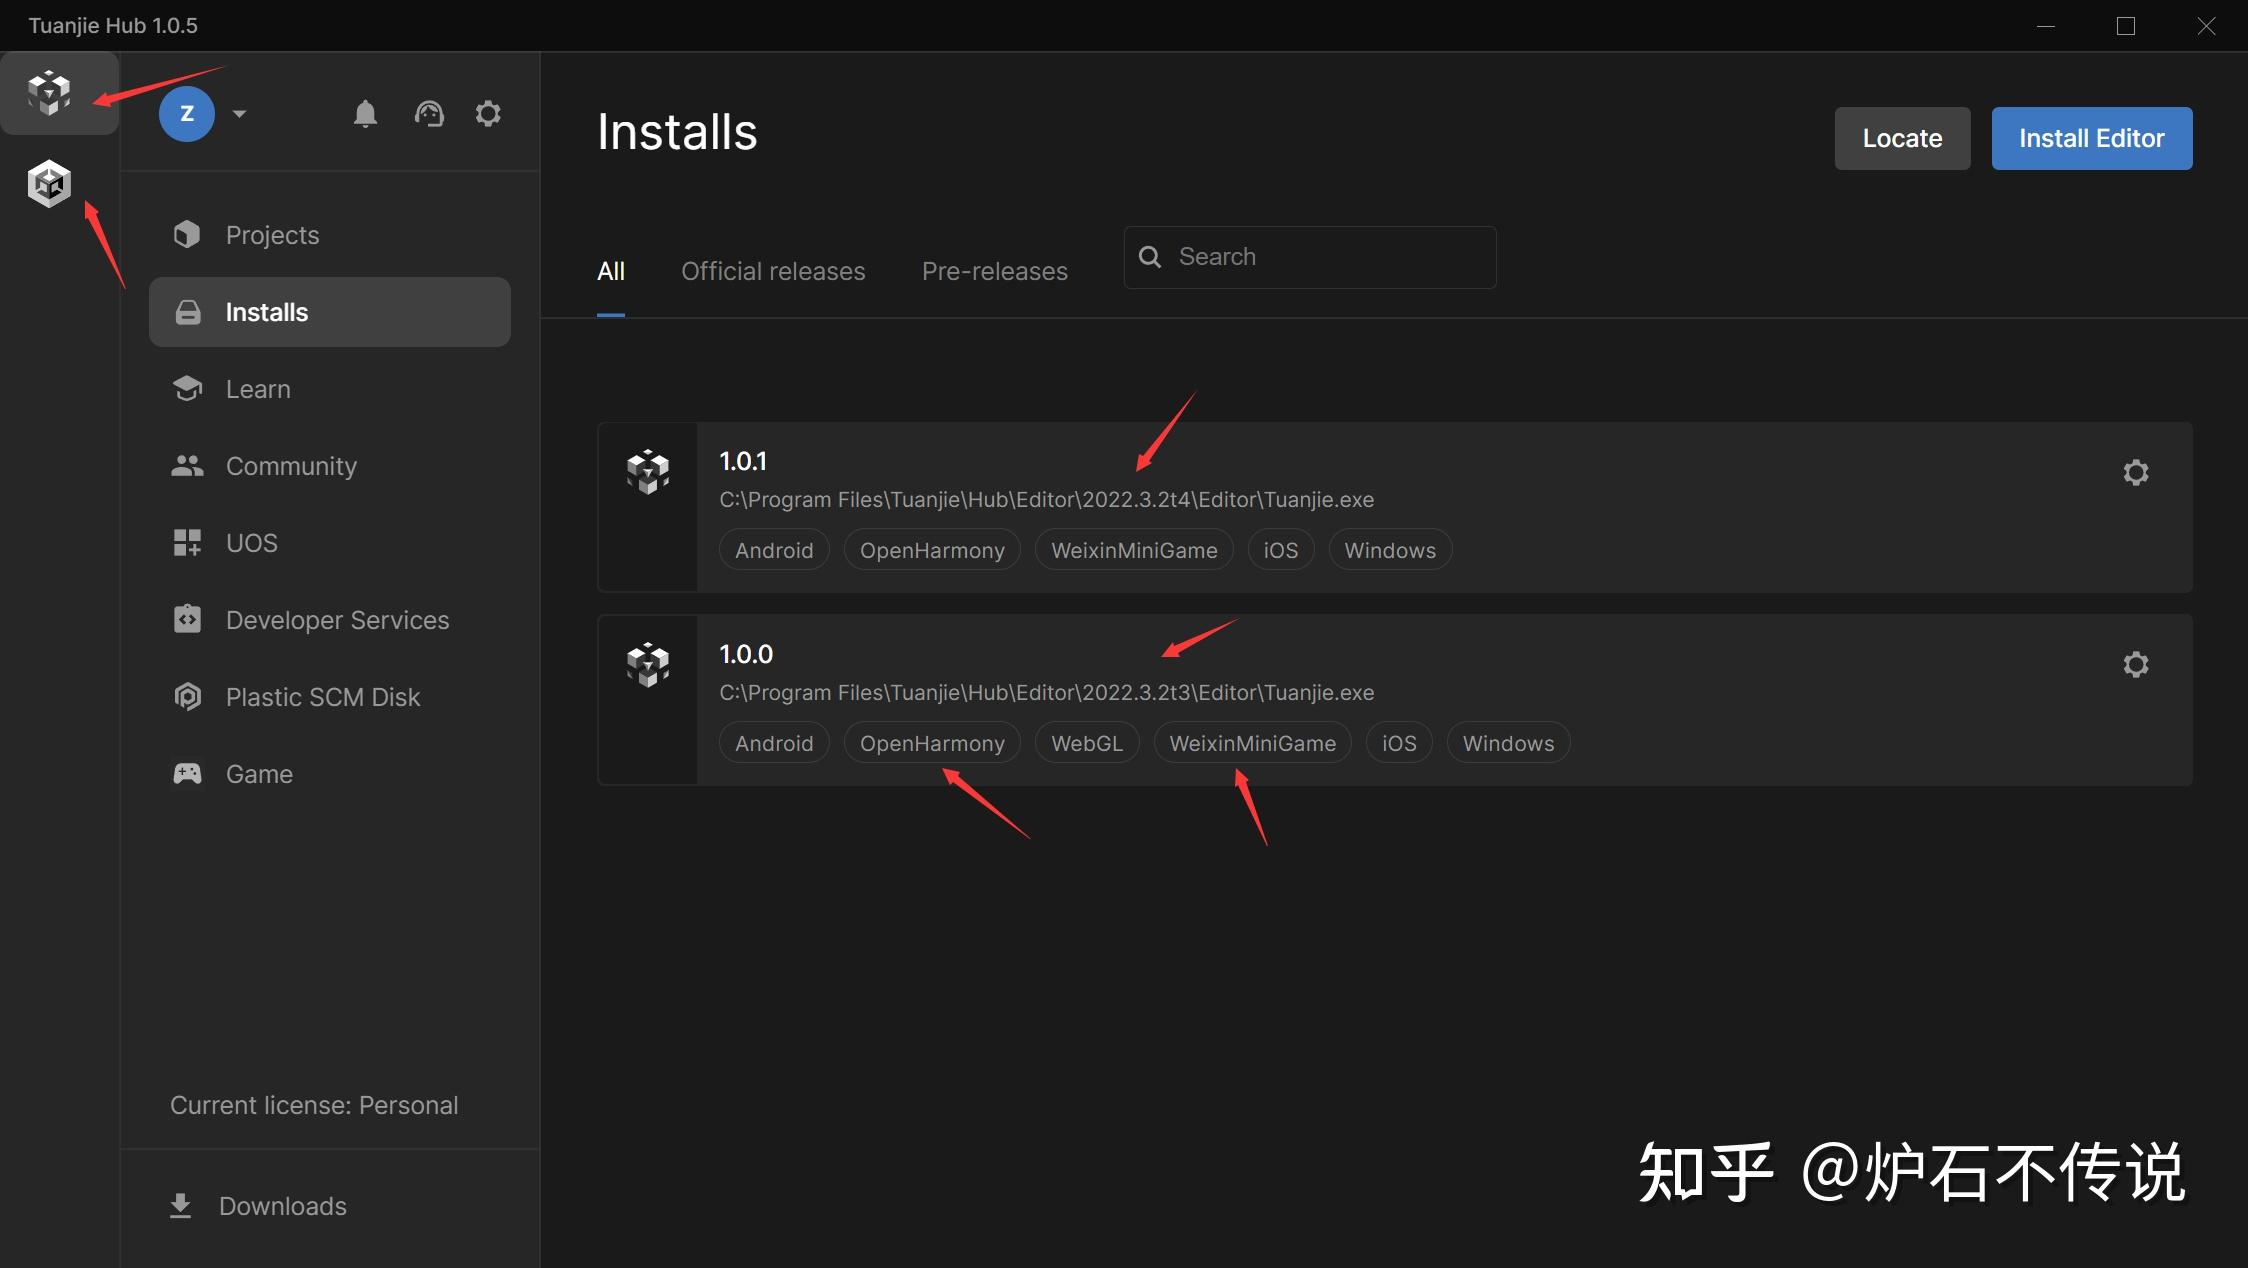Open the support headset icon
This screenshot has height=1268, width=2248.
[429, 113]
